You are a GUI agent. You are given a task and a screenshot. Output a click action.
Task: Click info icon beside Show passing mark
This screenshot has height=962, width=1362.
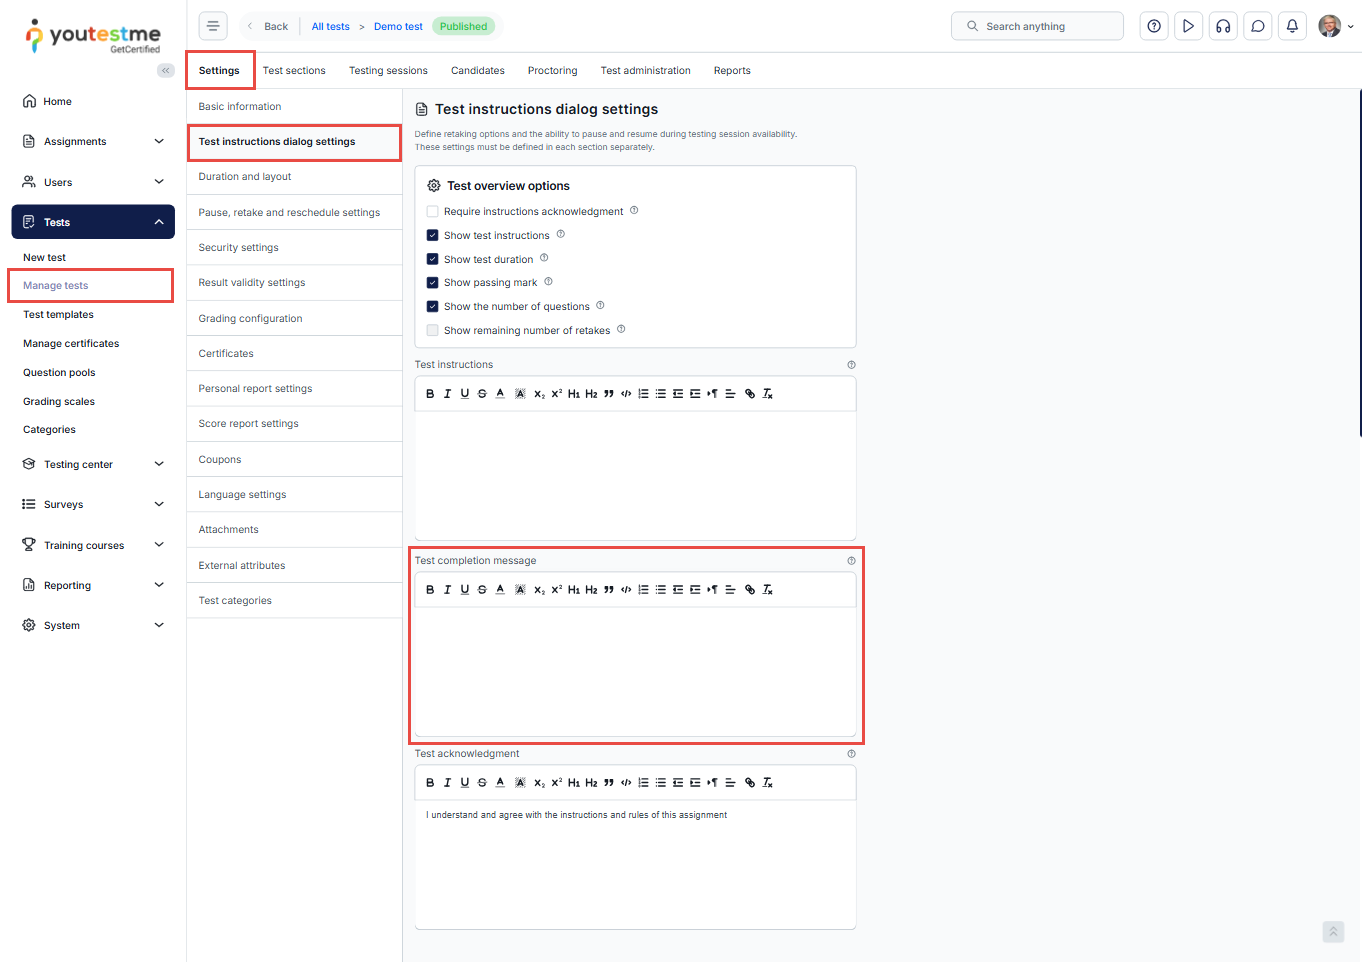click(548, 282)
